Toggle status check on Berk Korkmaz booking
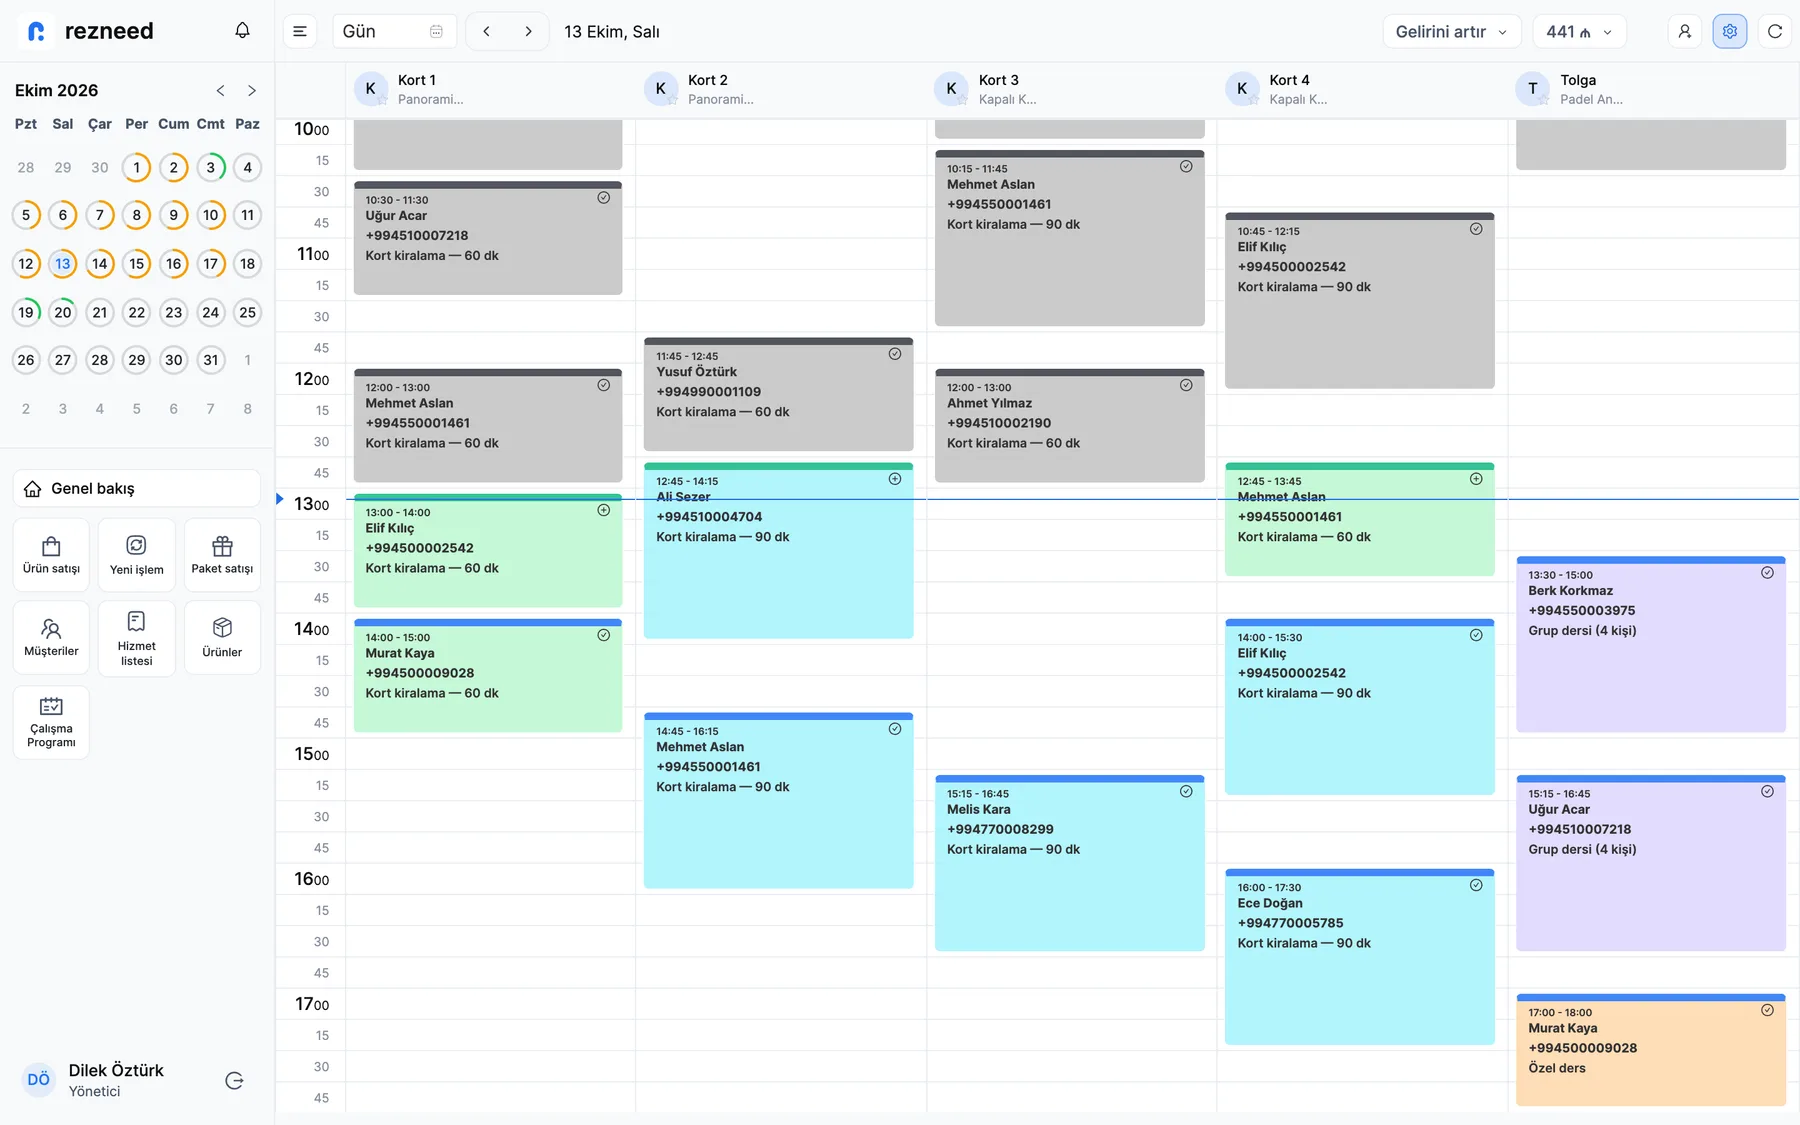 coord(1767,573)
